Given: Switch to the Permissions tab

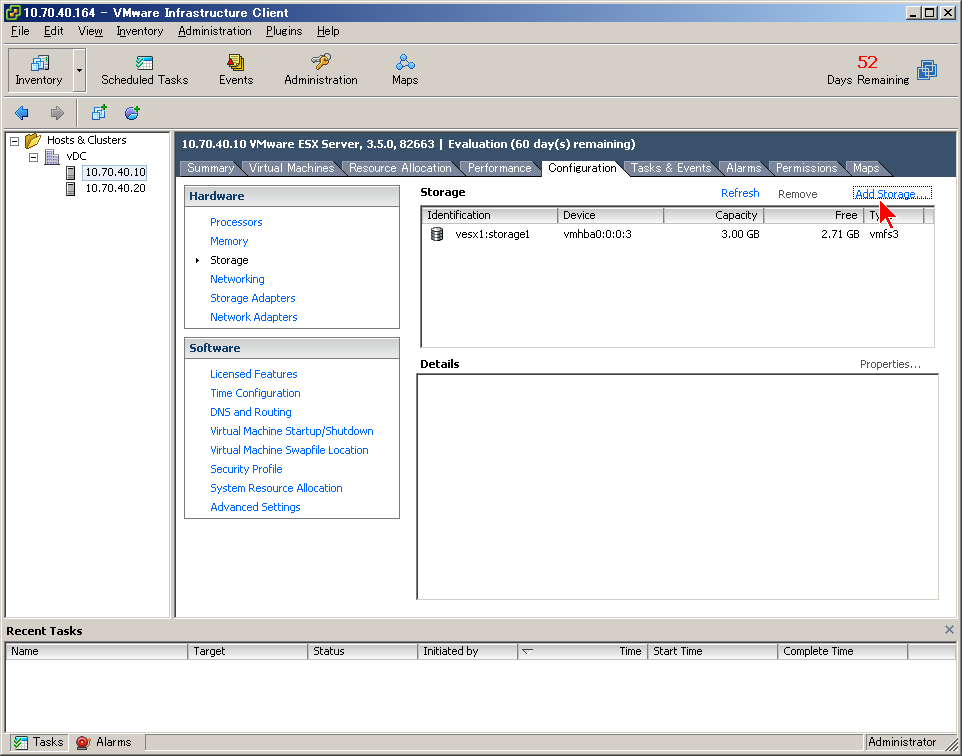Looking at the screenshot, I should pyautogui.click(x=806, y=168).
